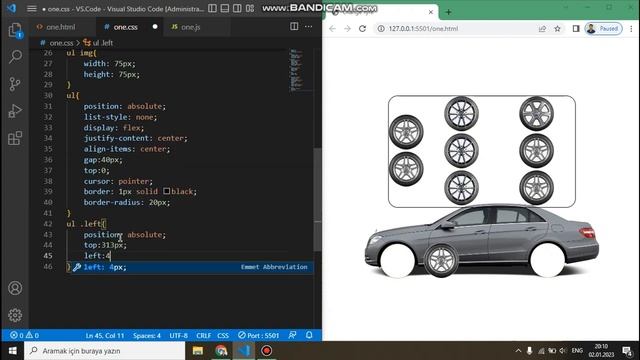Select one.css in the breadcrumb

pyautogui.click(x=61, y=42)
